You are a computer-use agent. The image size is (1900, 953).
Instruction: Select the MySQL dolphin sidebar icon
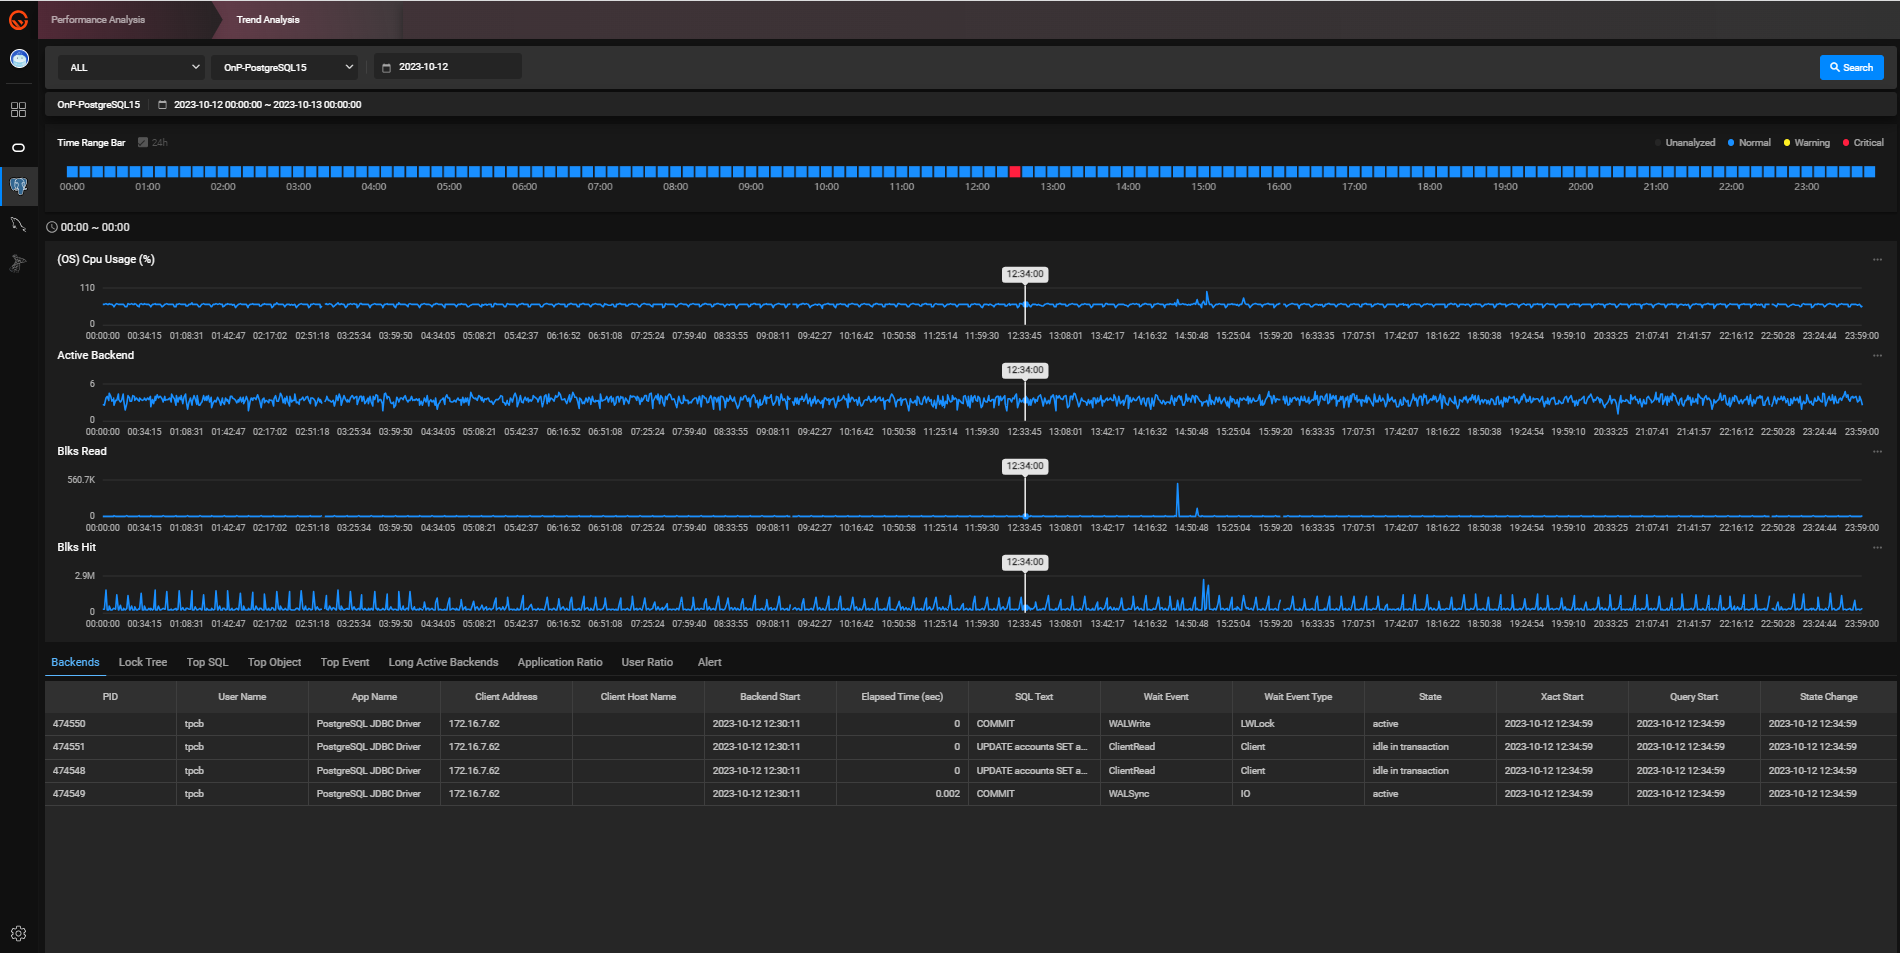coord(18,224)
